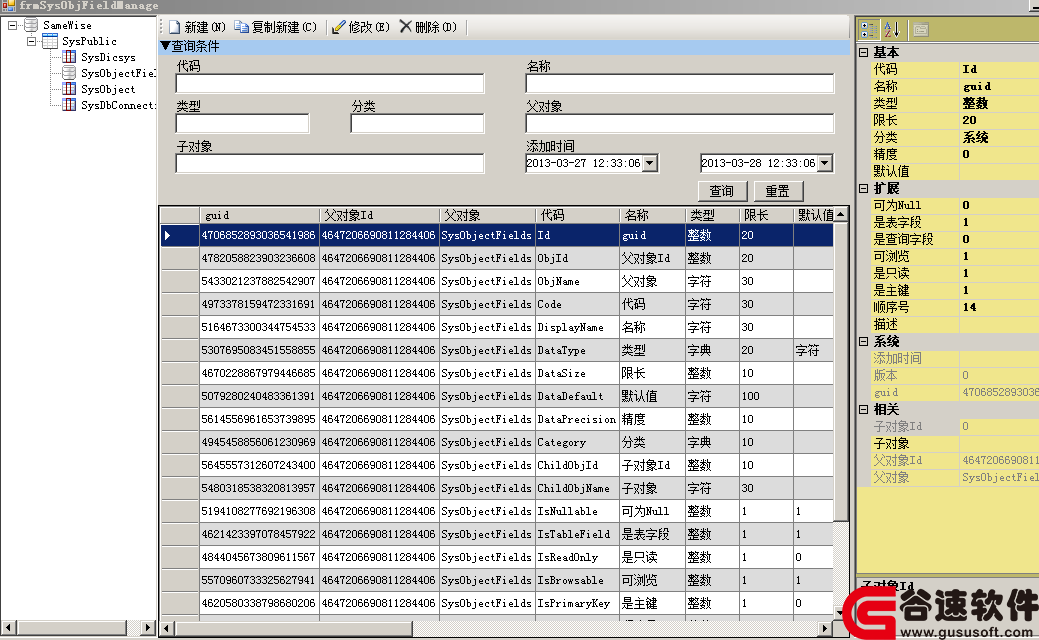Viewport: 1039px width, 640px height.
Task: Select the IsNullable cell in grid
Action: (576, 511)
